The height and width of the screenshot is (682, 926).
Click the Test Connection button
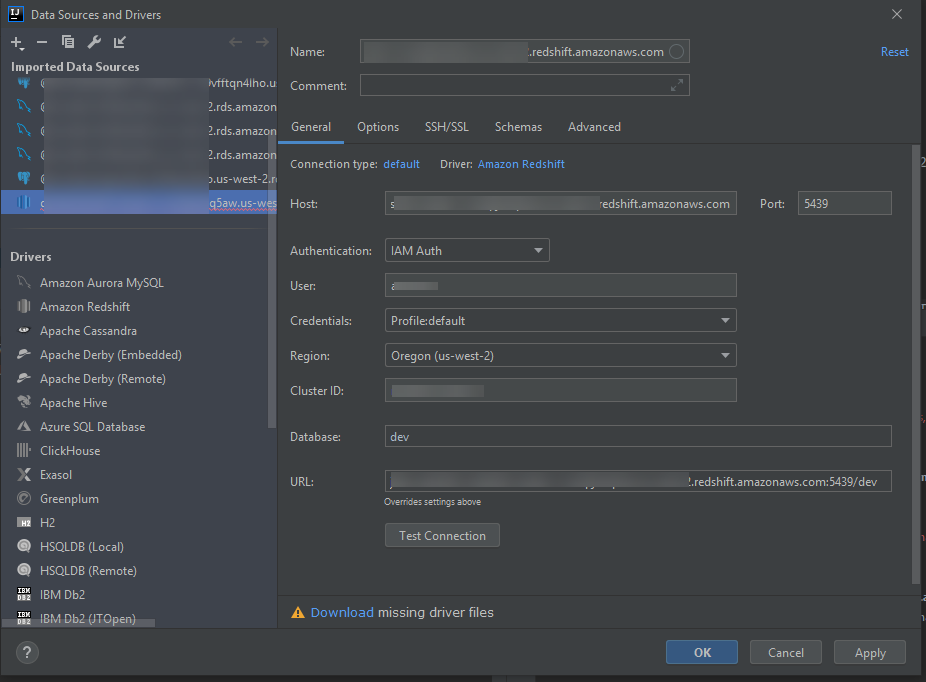(x=442, y=535)
